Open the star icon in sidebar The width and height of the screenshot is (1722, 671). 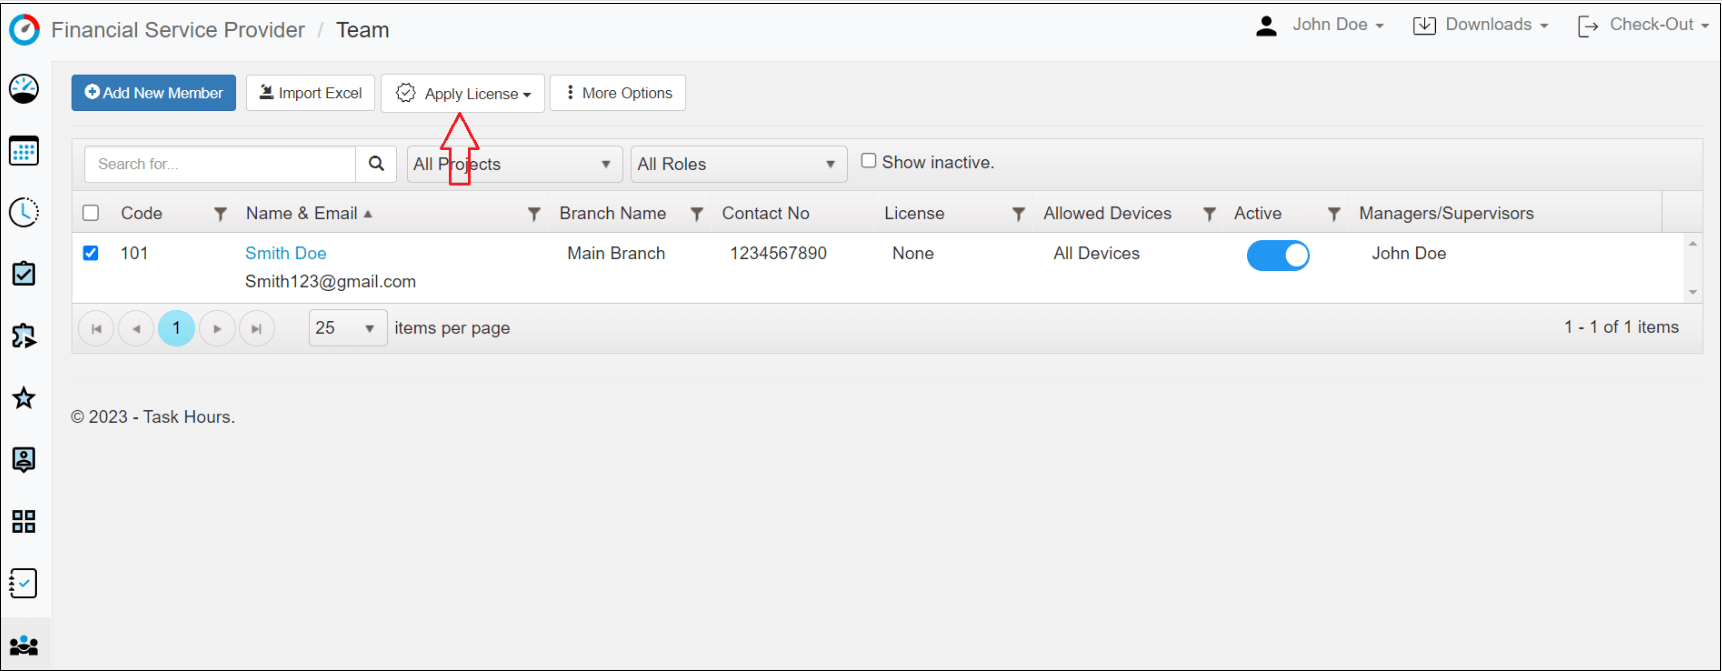pos(24,398)
